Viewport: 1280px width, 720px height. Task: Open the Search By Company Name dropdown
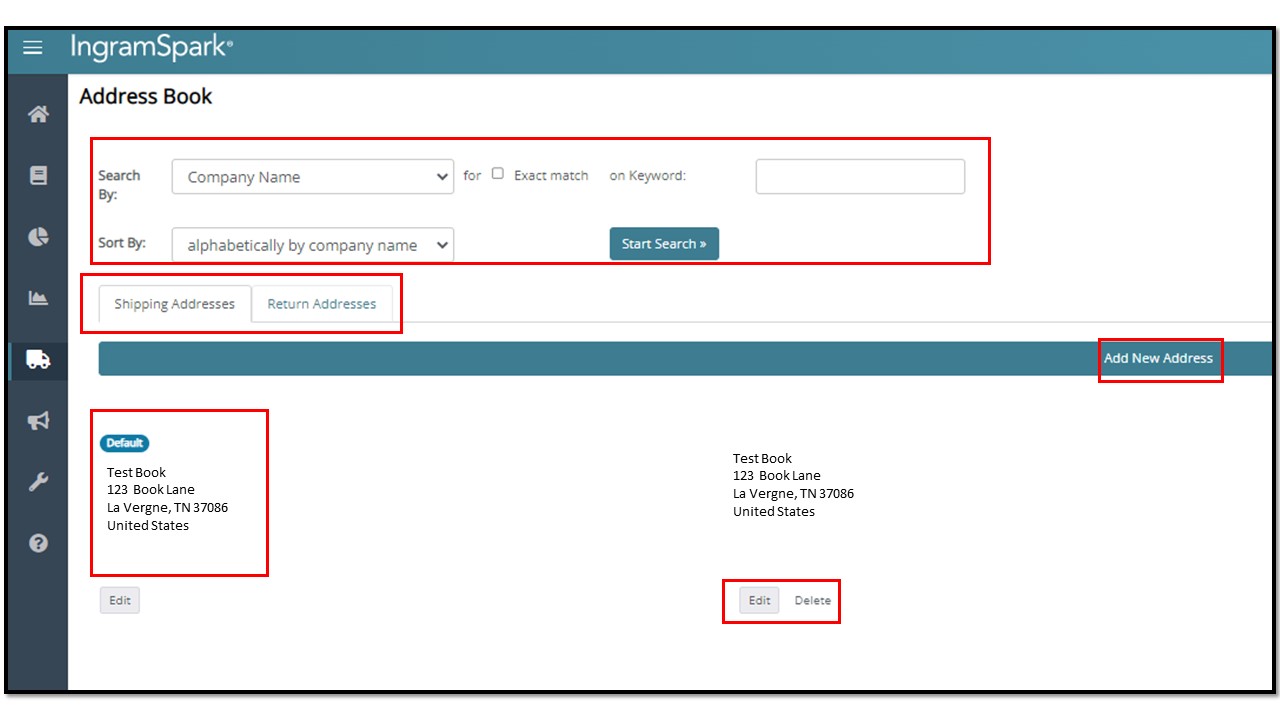point(313,177)
